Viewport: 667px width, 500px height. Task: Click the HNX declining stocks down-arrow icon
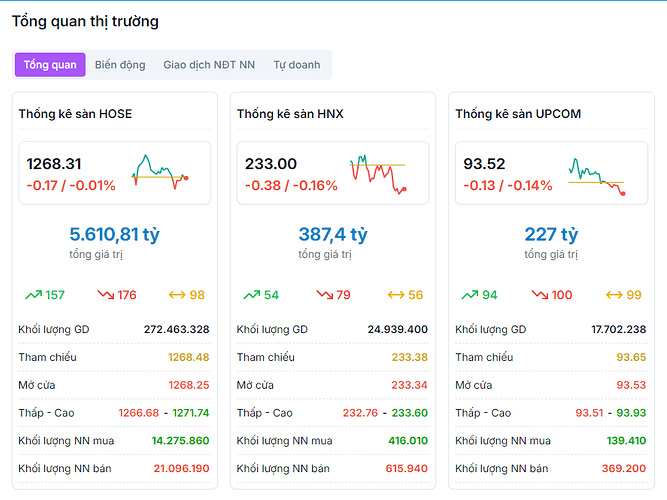[x=324, y=295]
